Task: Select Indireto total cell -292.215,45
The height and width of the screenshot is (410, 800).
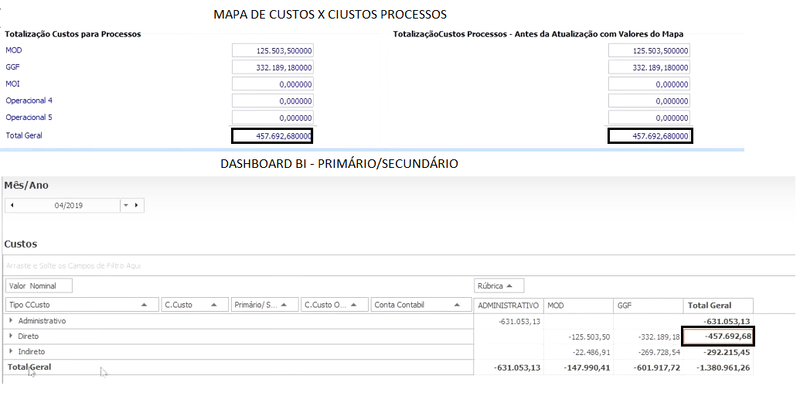Action: coord(718,352)
